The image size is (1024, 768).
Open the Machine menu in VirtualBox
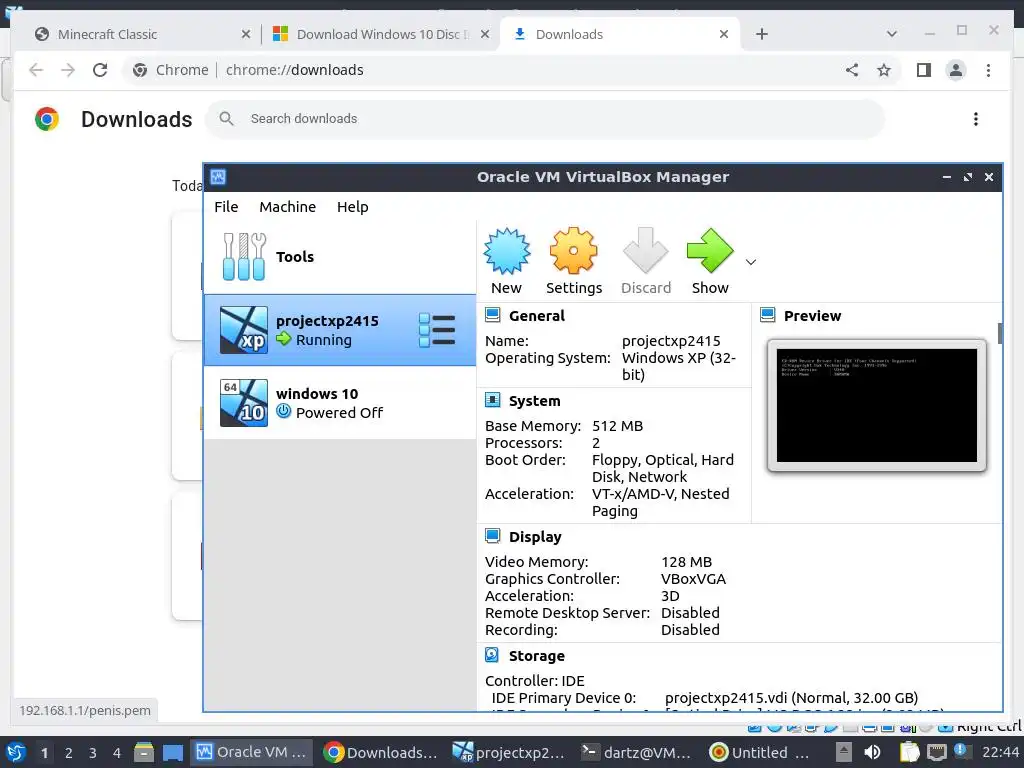point(287,207)
